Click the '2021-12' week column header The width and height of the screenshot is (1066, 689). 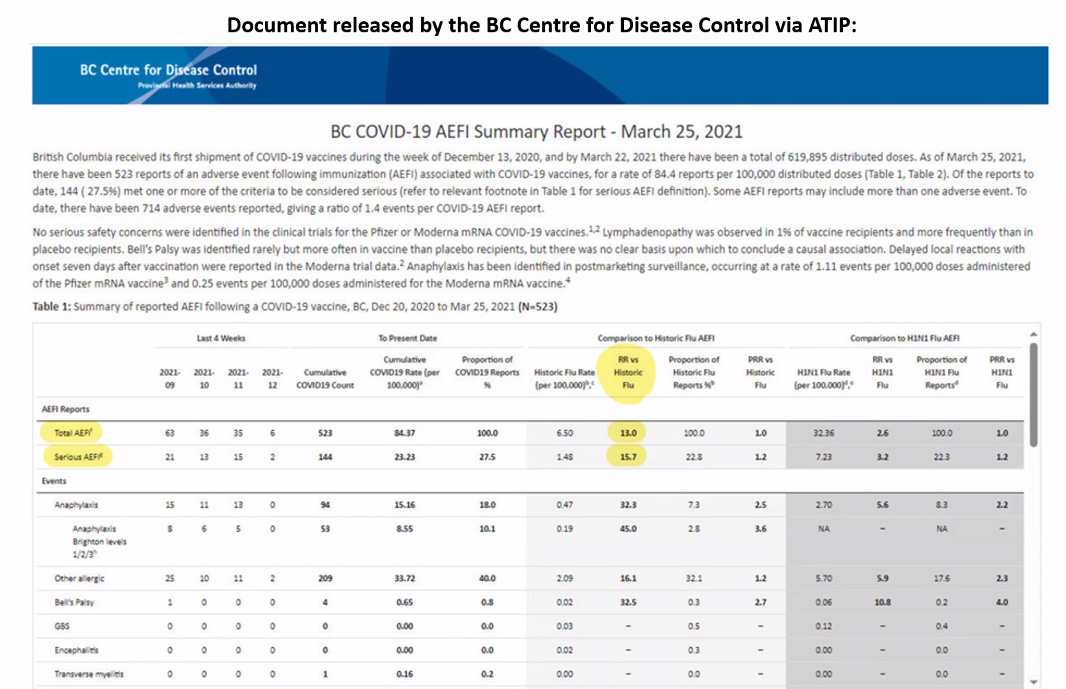[x=272, y=379]
